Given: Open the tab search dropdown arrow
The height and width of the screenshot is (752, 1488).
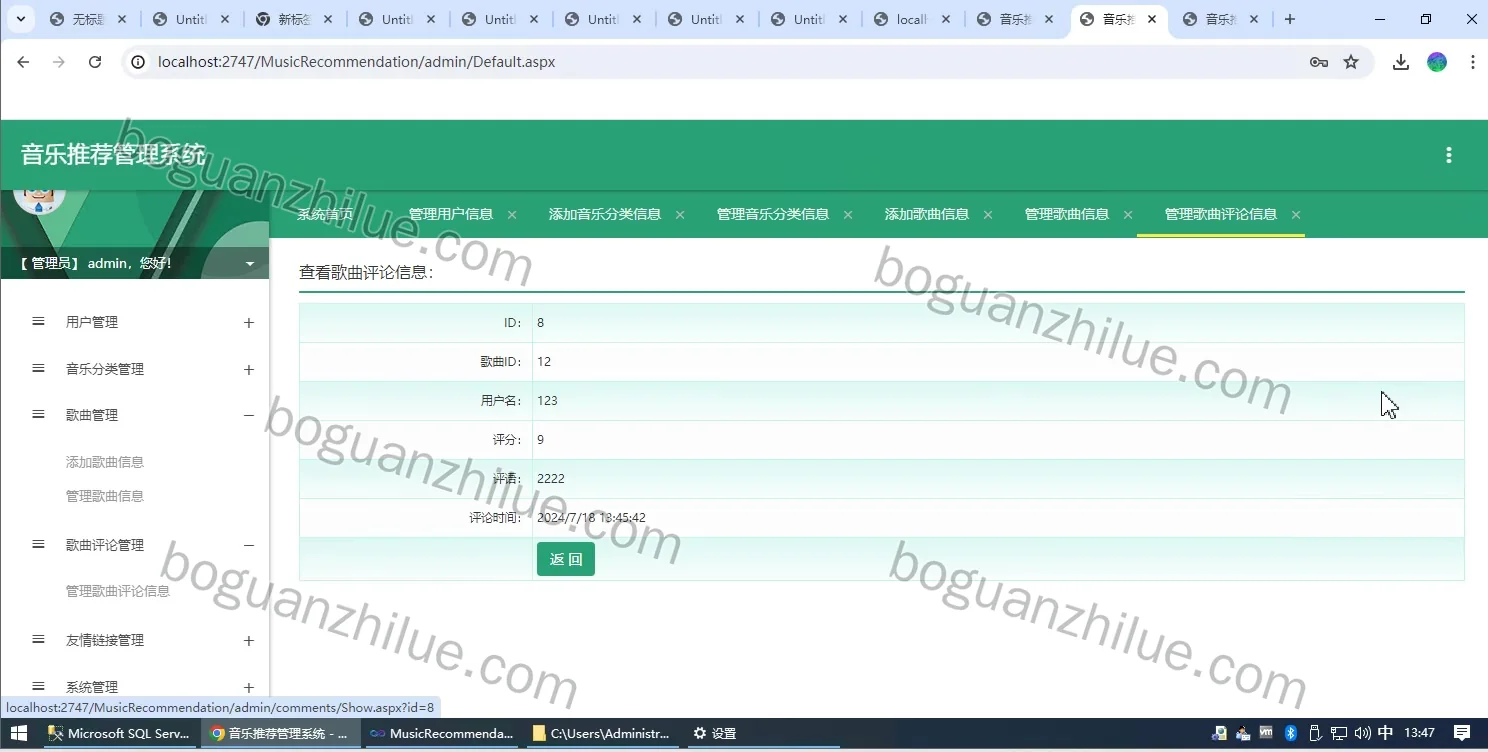Looking at the screenshot, I should [20, 19].
